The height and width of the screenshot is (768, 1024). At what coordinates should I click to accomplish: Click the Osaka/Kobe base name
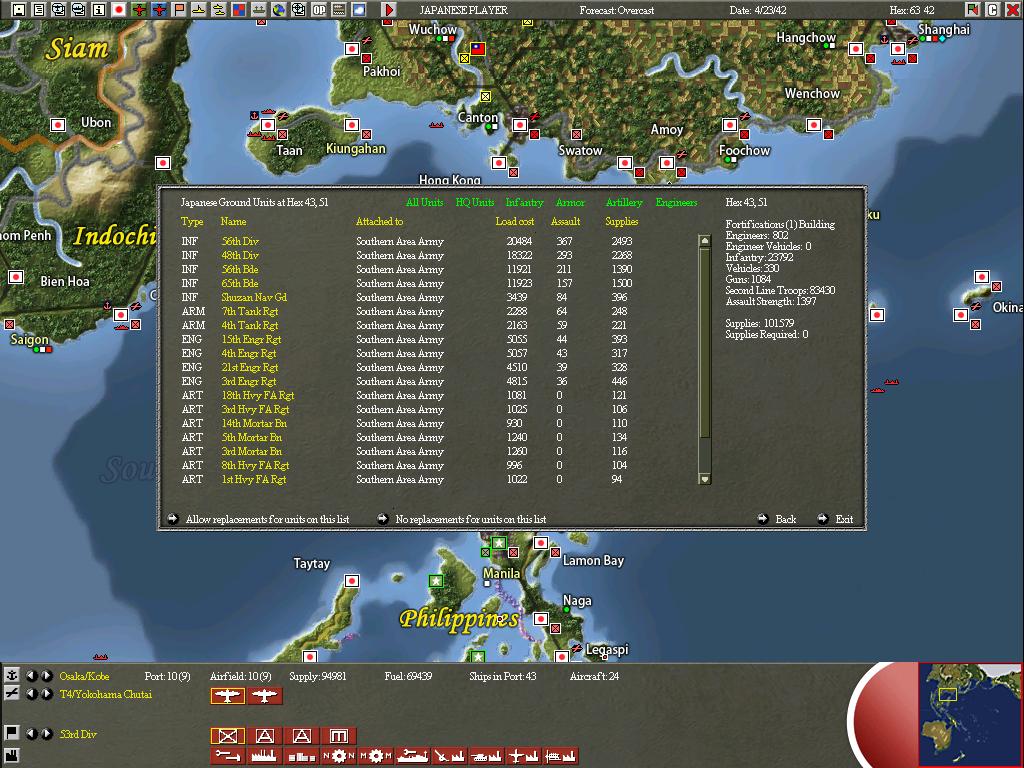84,676
